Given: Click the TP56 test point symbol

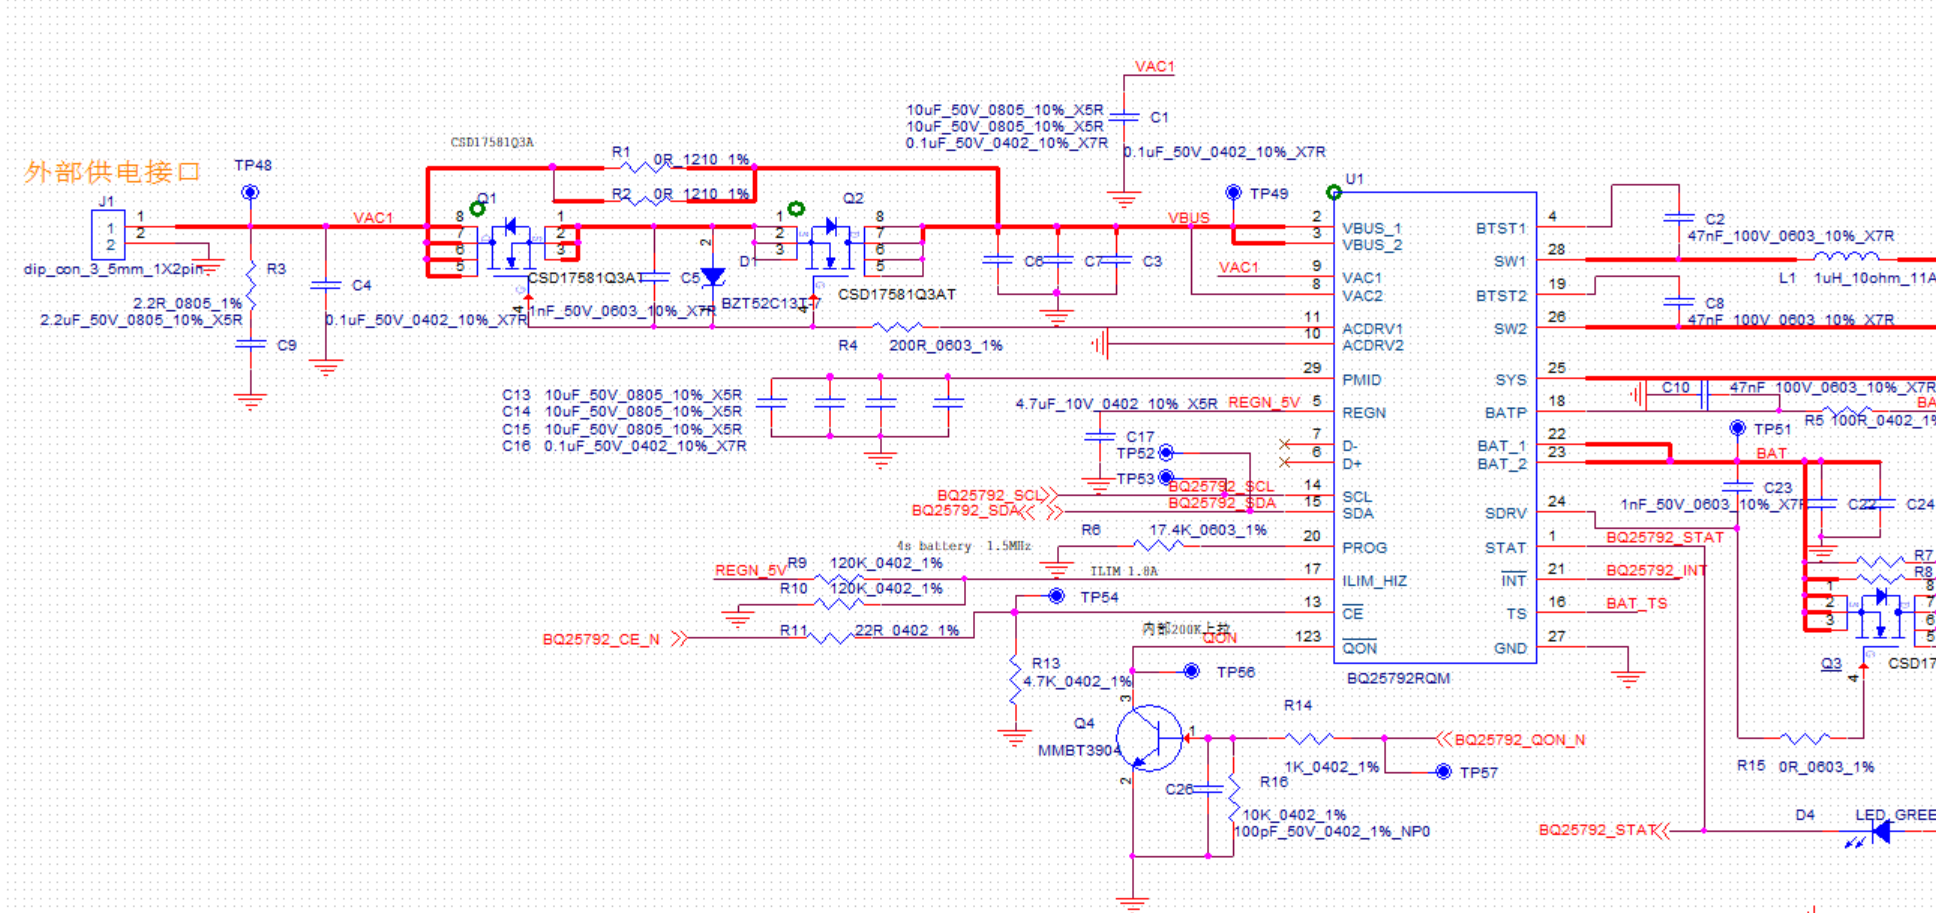Looking at the screenshot, I should coord(1191,671).
